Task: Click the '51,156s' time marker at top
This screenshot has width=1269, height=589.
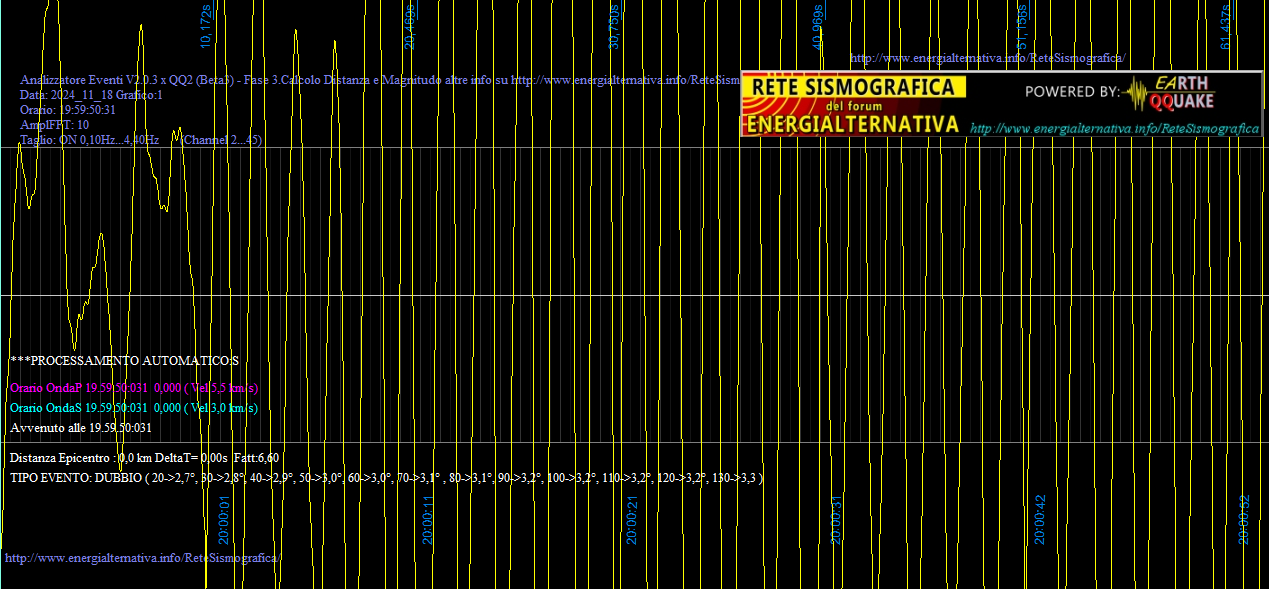Action: click(1022, 27)
